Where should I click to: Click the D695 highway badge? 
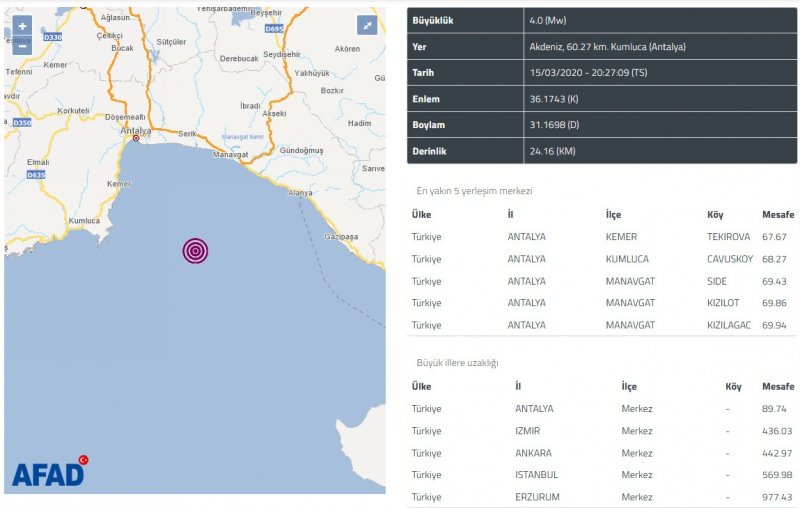pos(275,29)
